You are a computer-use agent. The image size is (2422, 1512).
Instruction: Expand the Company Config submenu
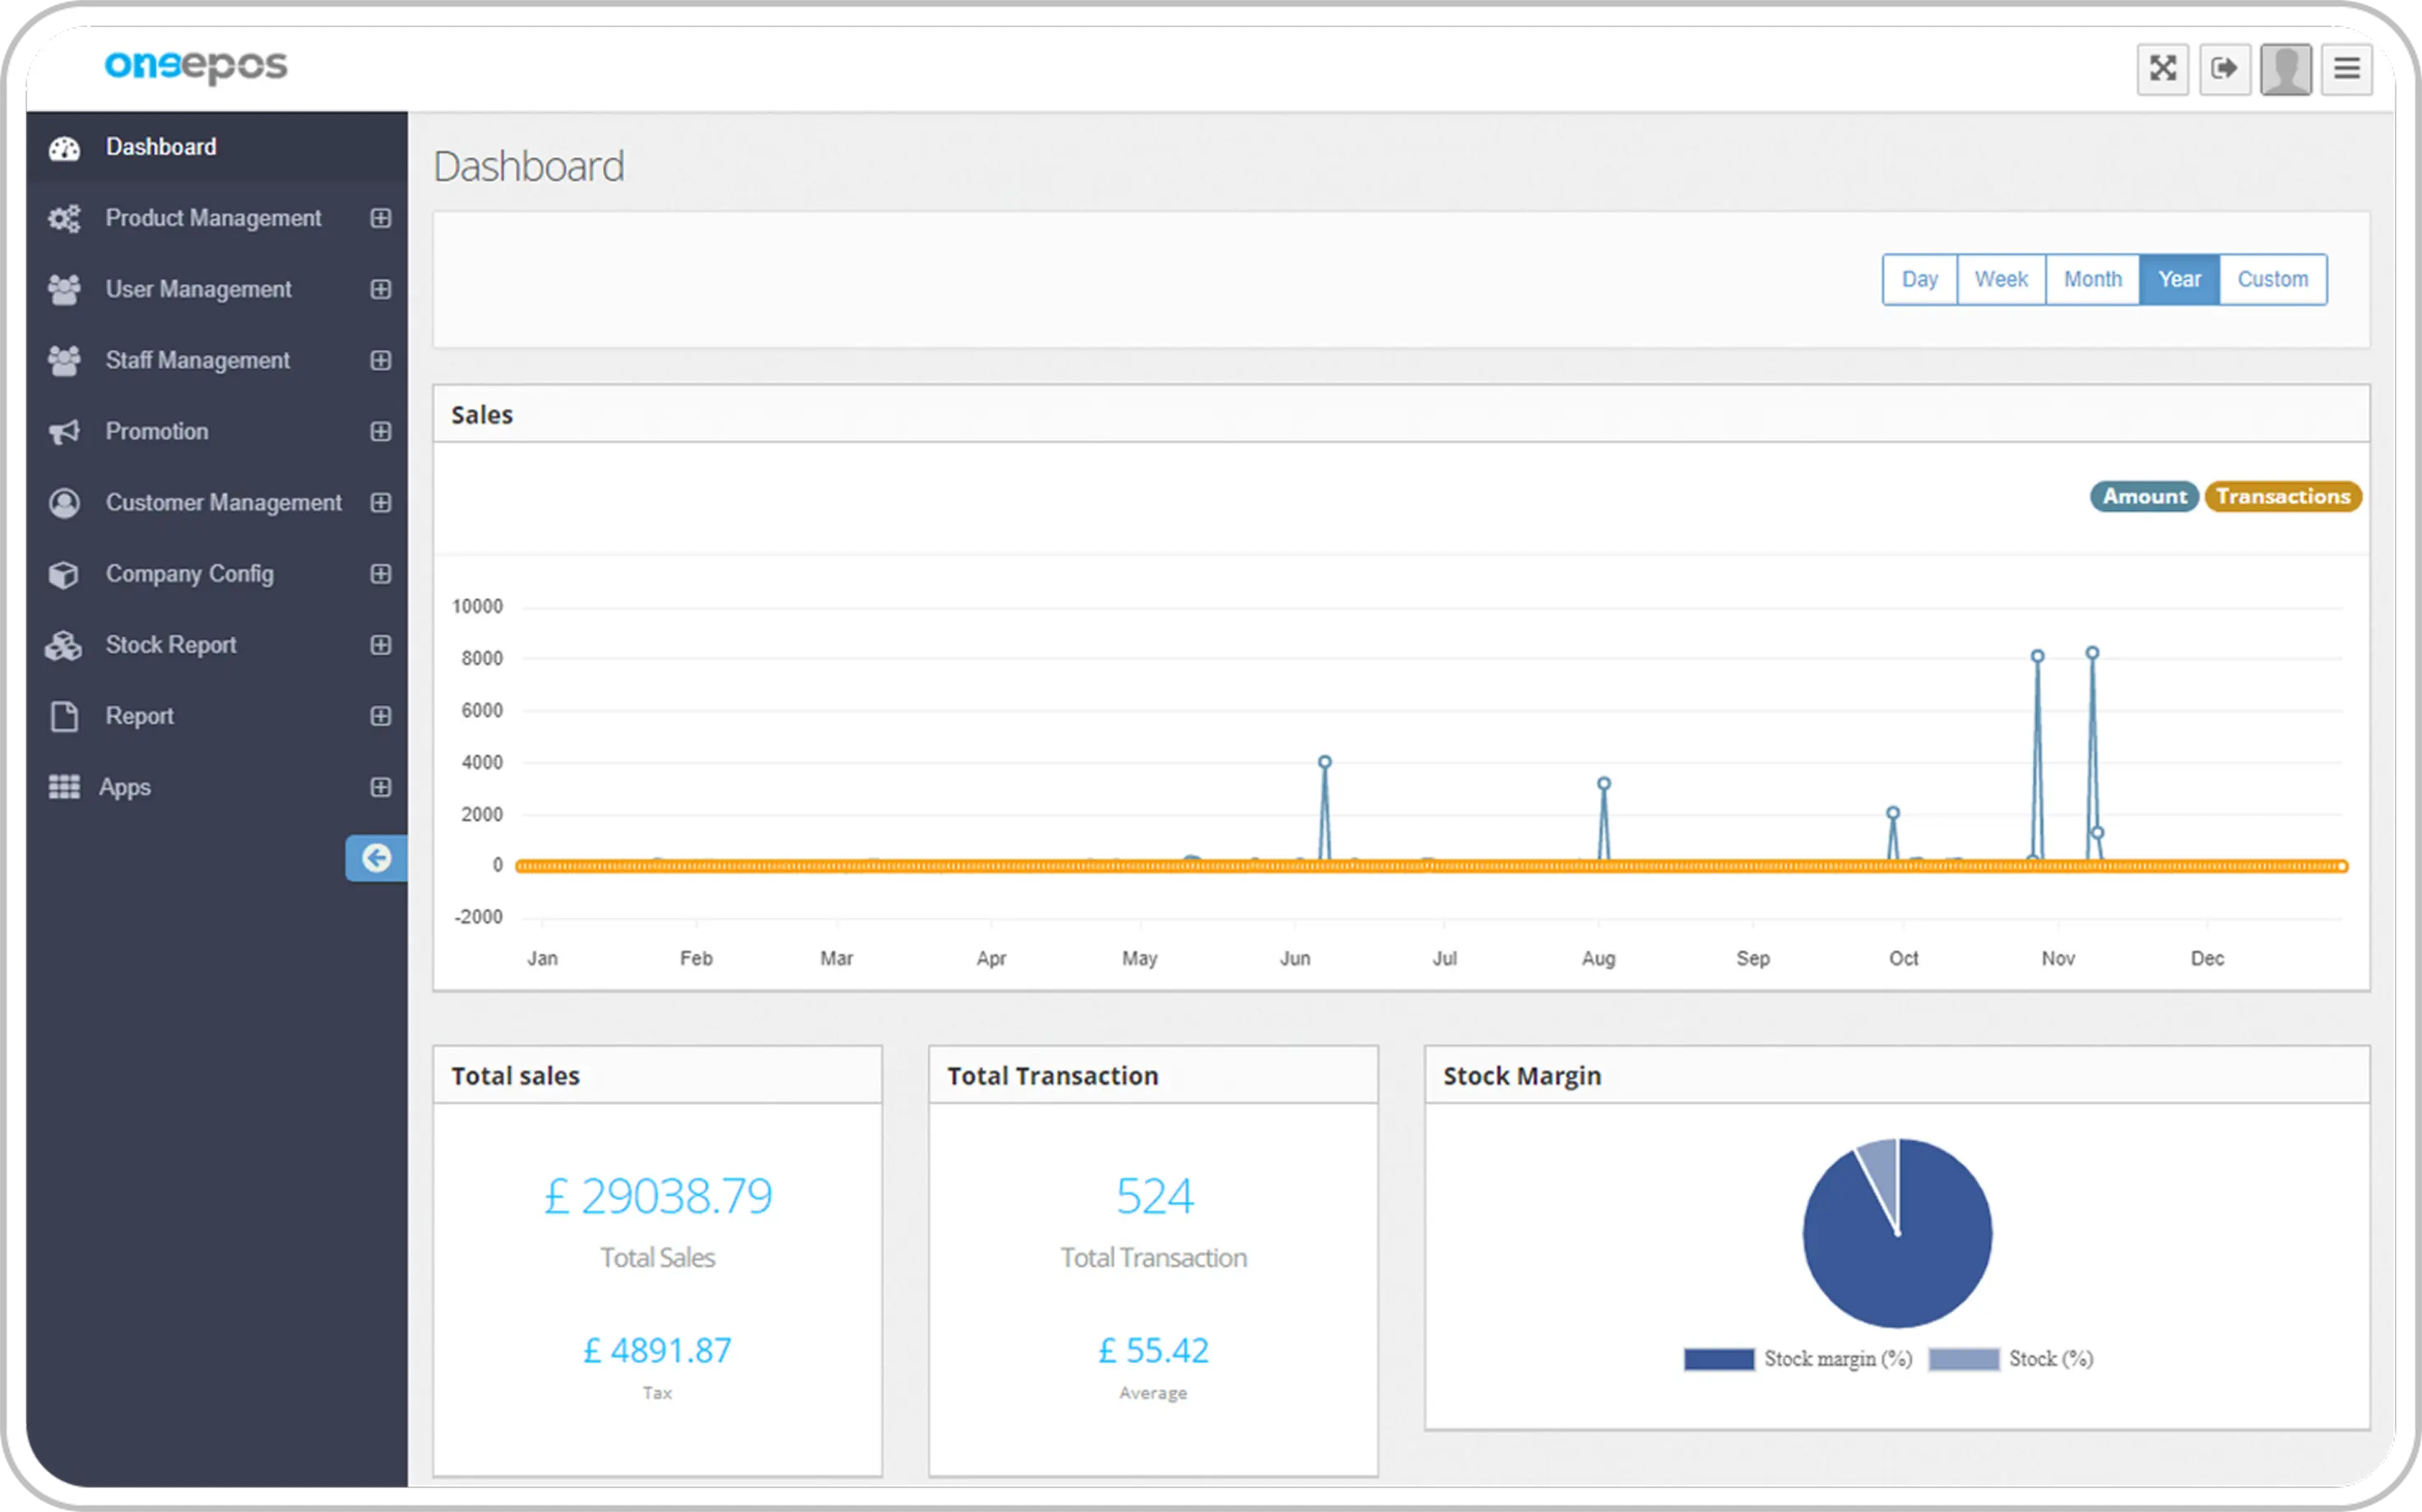pos(380,574)
